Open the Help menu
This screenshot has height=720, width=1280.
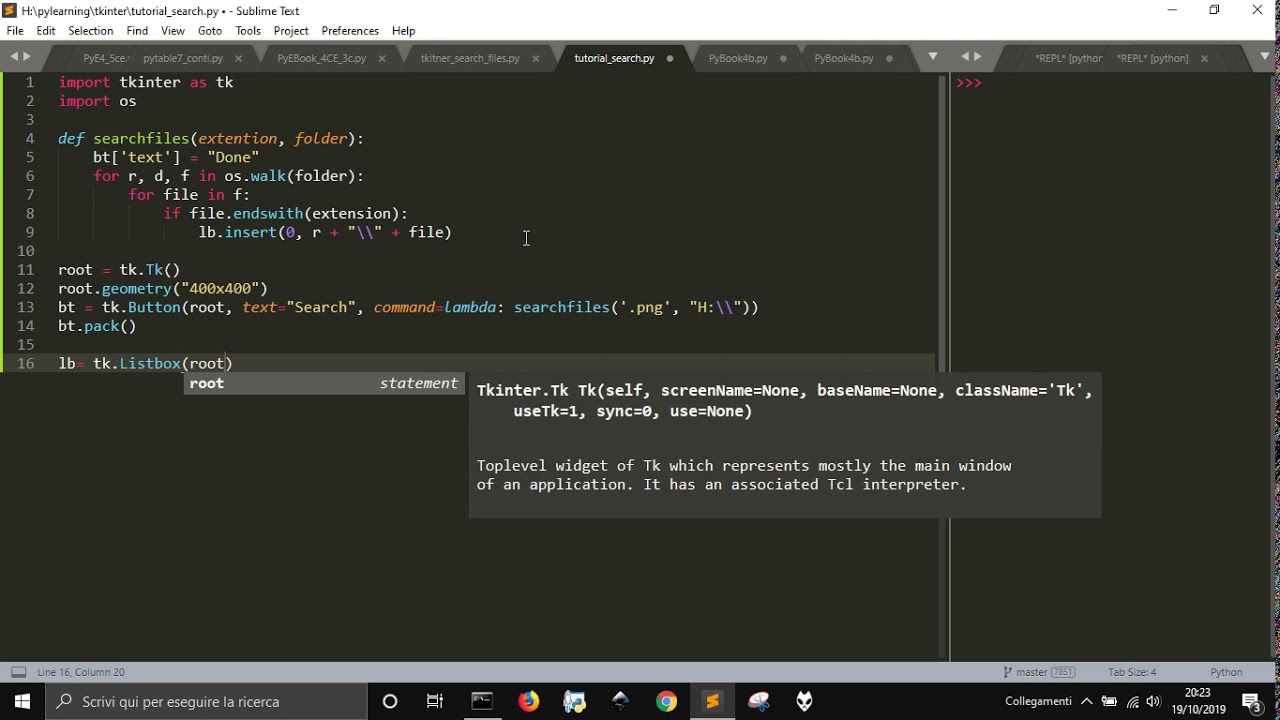tap(404, 31)
